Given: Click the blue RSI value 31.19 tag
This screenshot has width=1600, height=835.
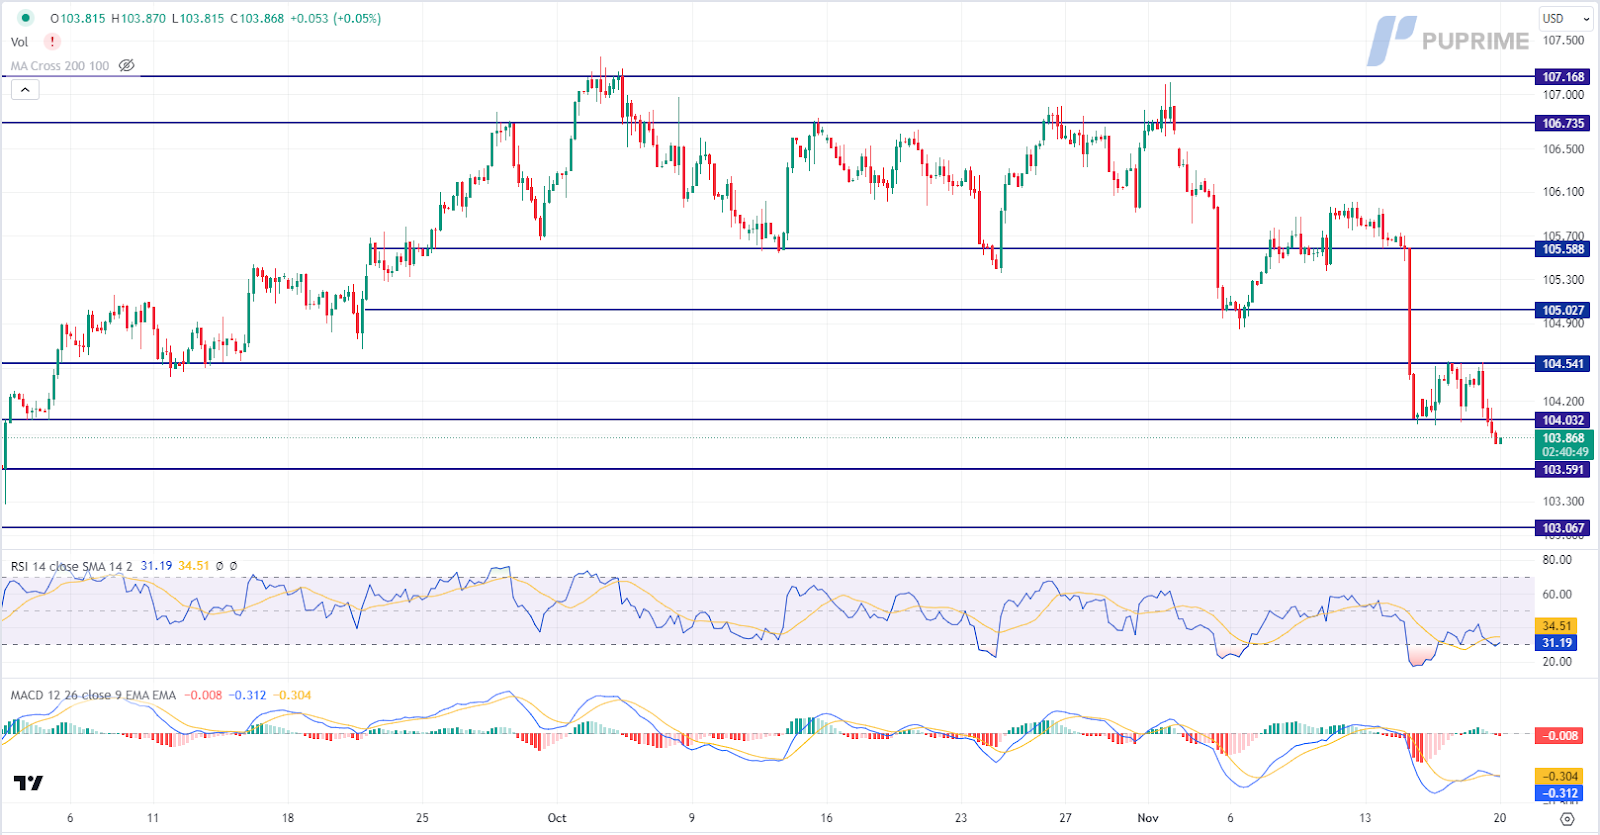Looking at the screenshot, I should (x=1556, y=643).
